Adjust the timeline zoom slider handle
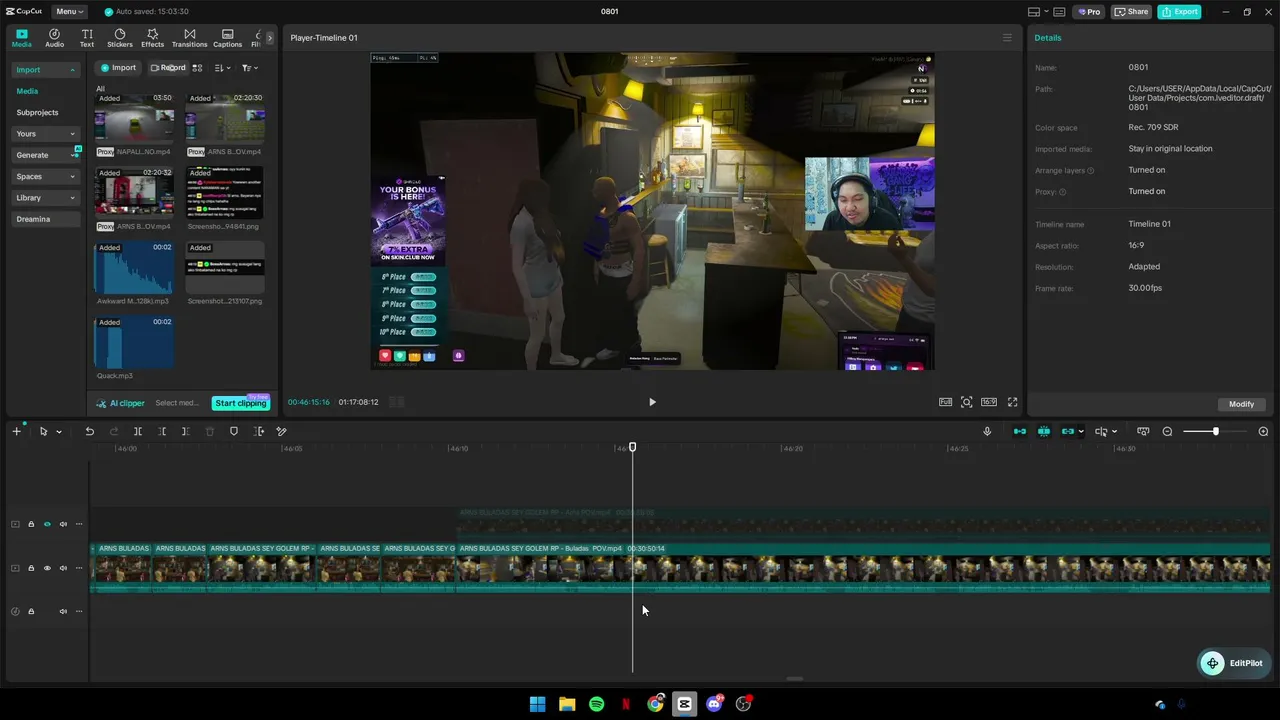The width and height of the screenshot is (1280, 720). point(1215,432)
